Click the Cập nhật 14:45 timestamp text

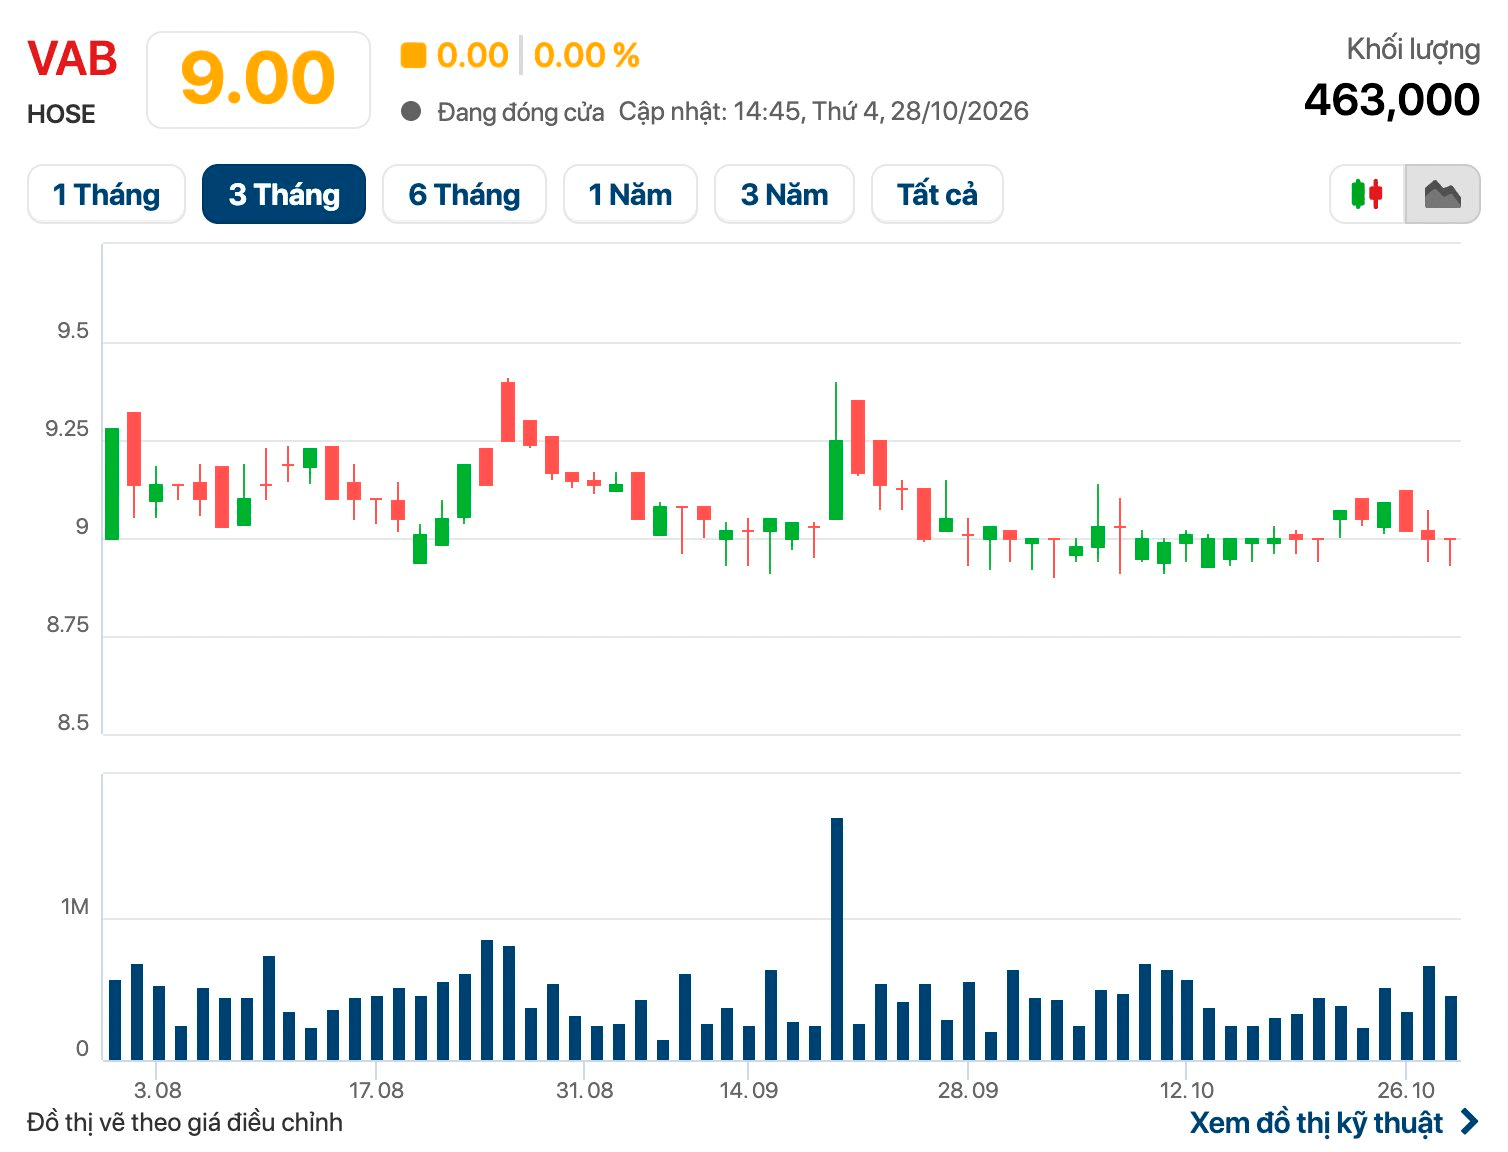point(824,111)
